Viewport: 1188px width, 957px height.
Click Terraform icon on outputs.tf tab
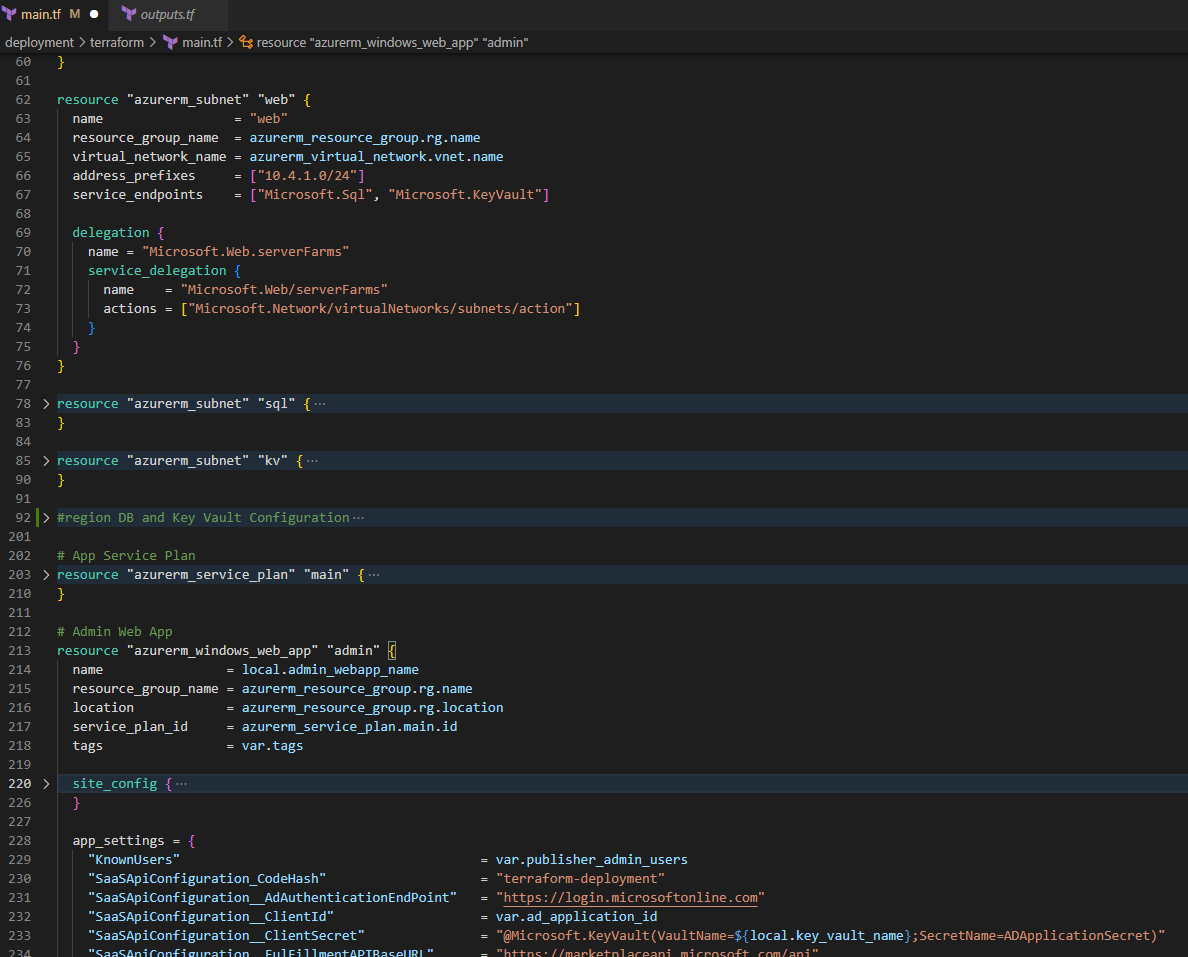(129, 14)
